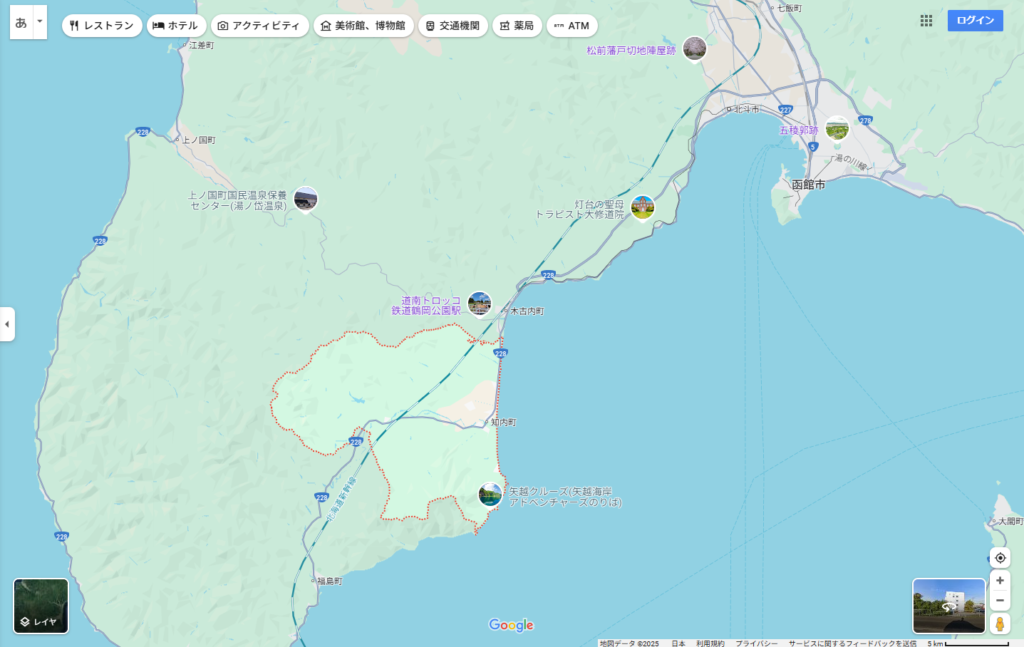1024x647 pixels.
Task: Click the 函館市 city label
Action: (808, 185)
